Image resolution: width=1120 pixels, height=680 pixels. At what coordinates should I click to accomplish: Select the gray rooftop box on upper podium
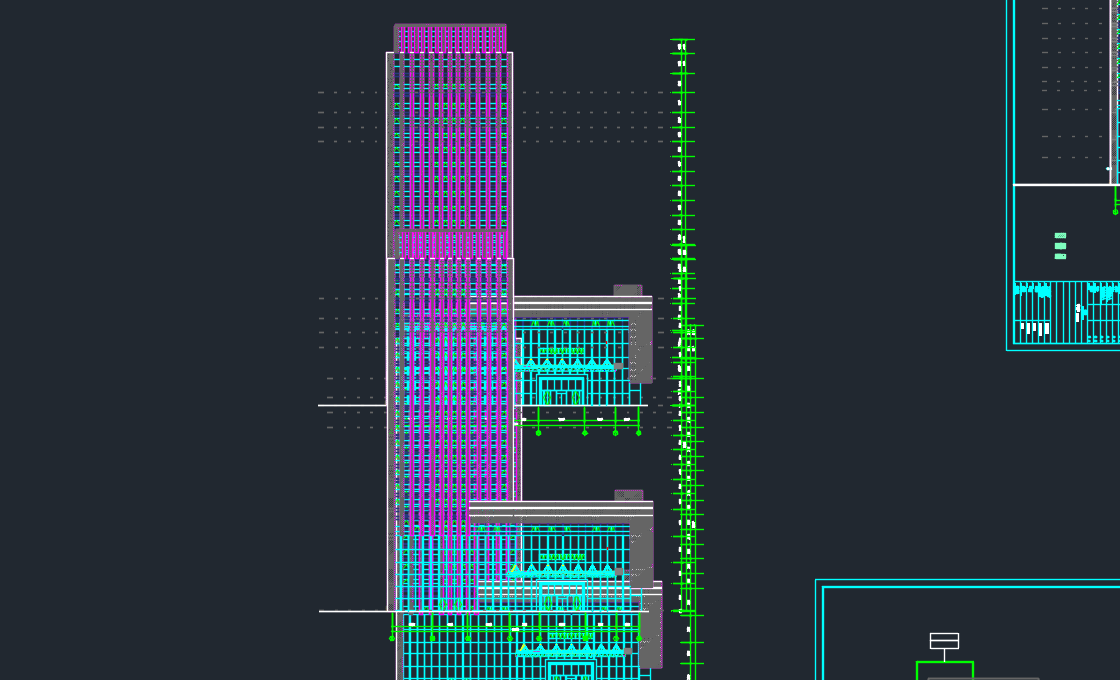coord(628,290)
